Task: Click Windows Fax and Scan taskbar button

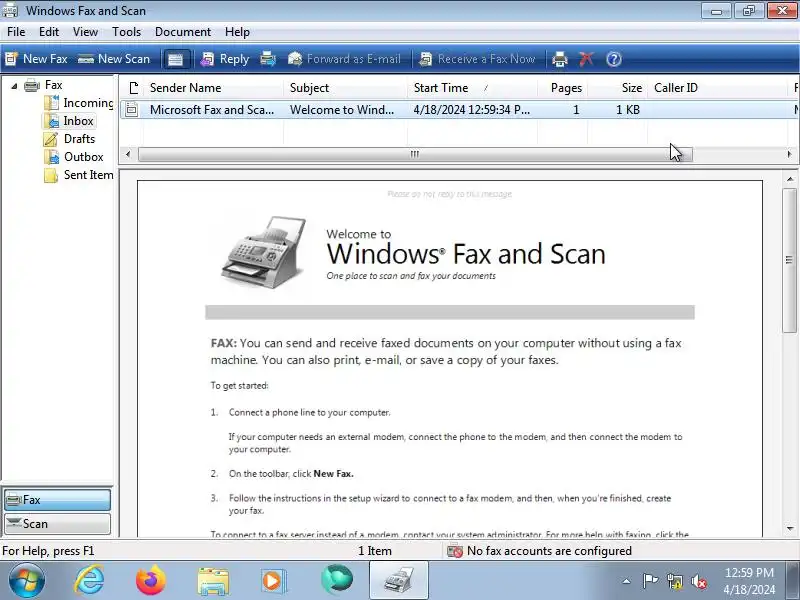Action: [399, 581]
